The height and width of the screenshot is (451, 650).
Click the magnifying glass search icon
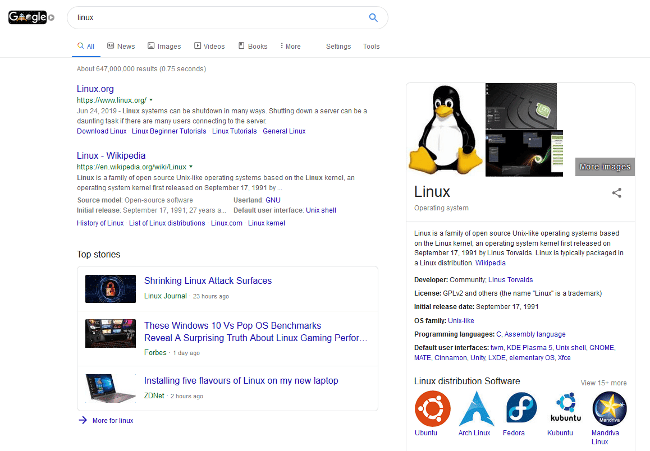[373, 17]
